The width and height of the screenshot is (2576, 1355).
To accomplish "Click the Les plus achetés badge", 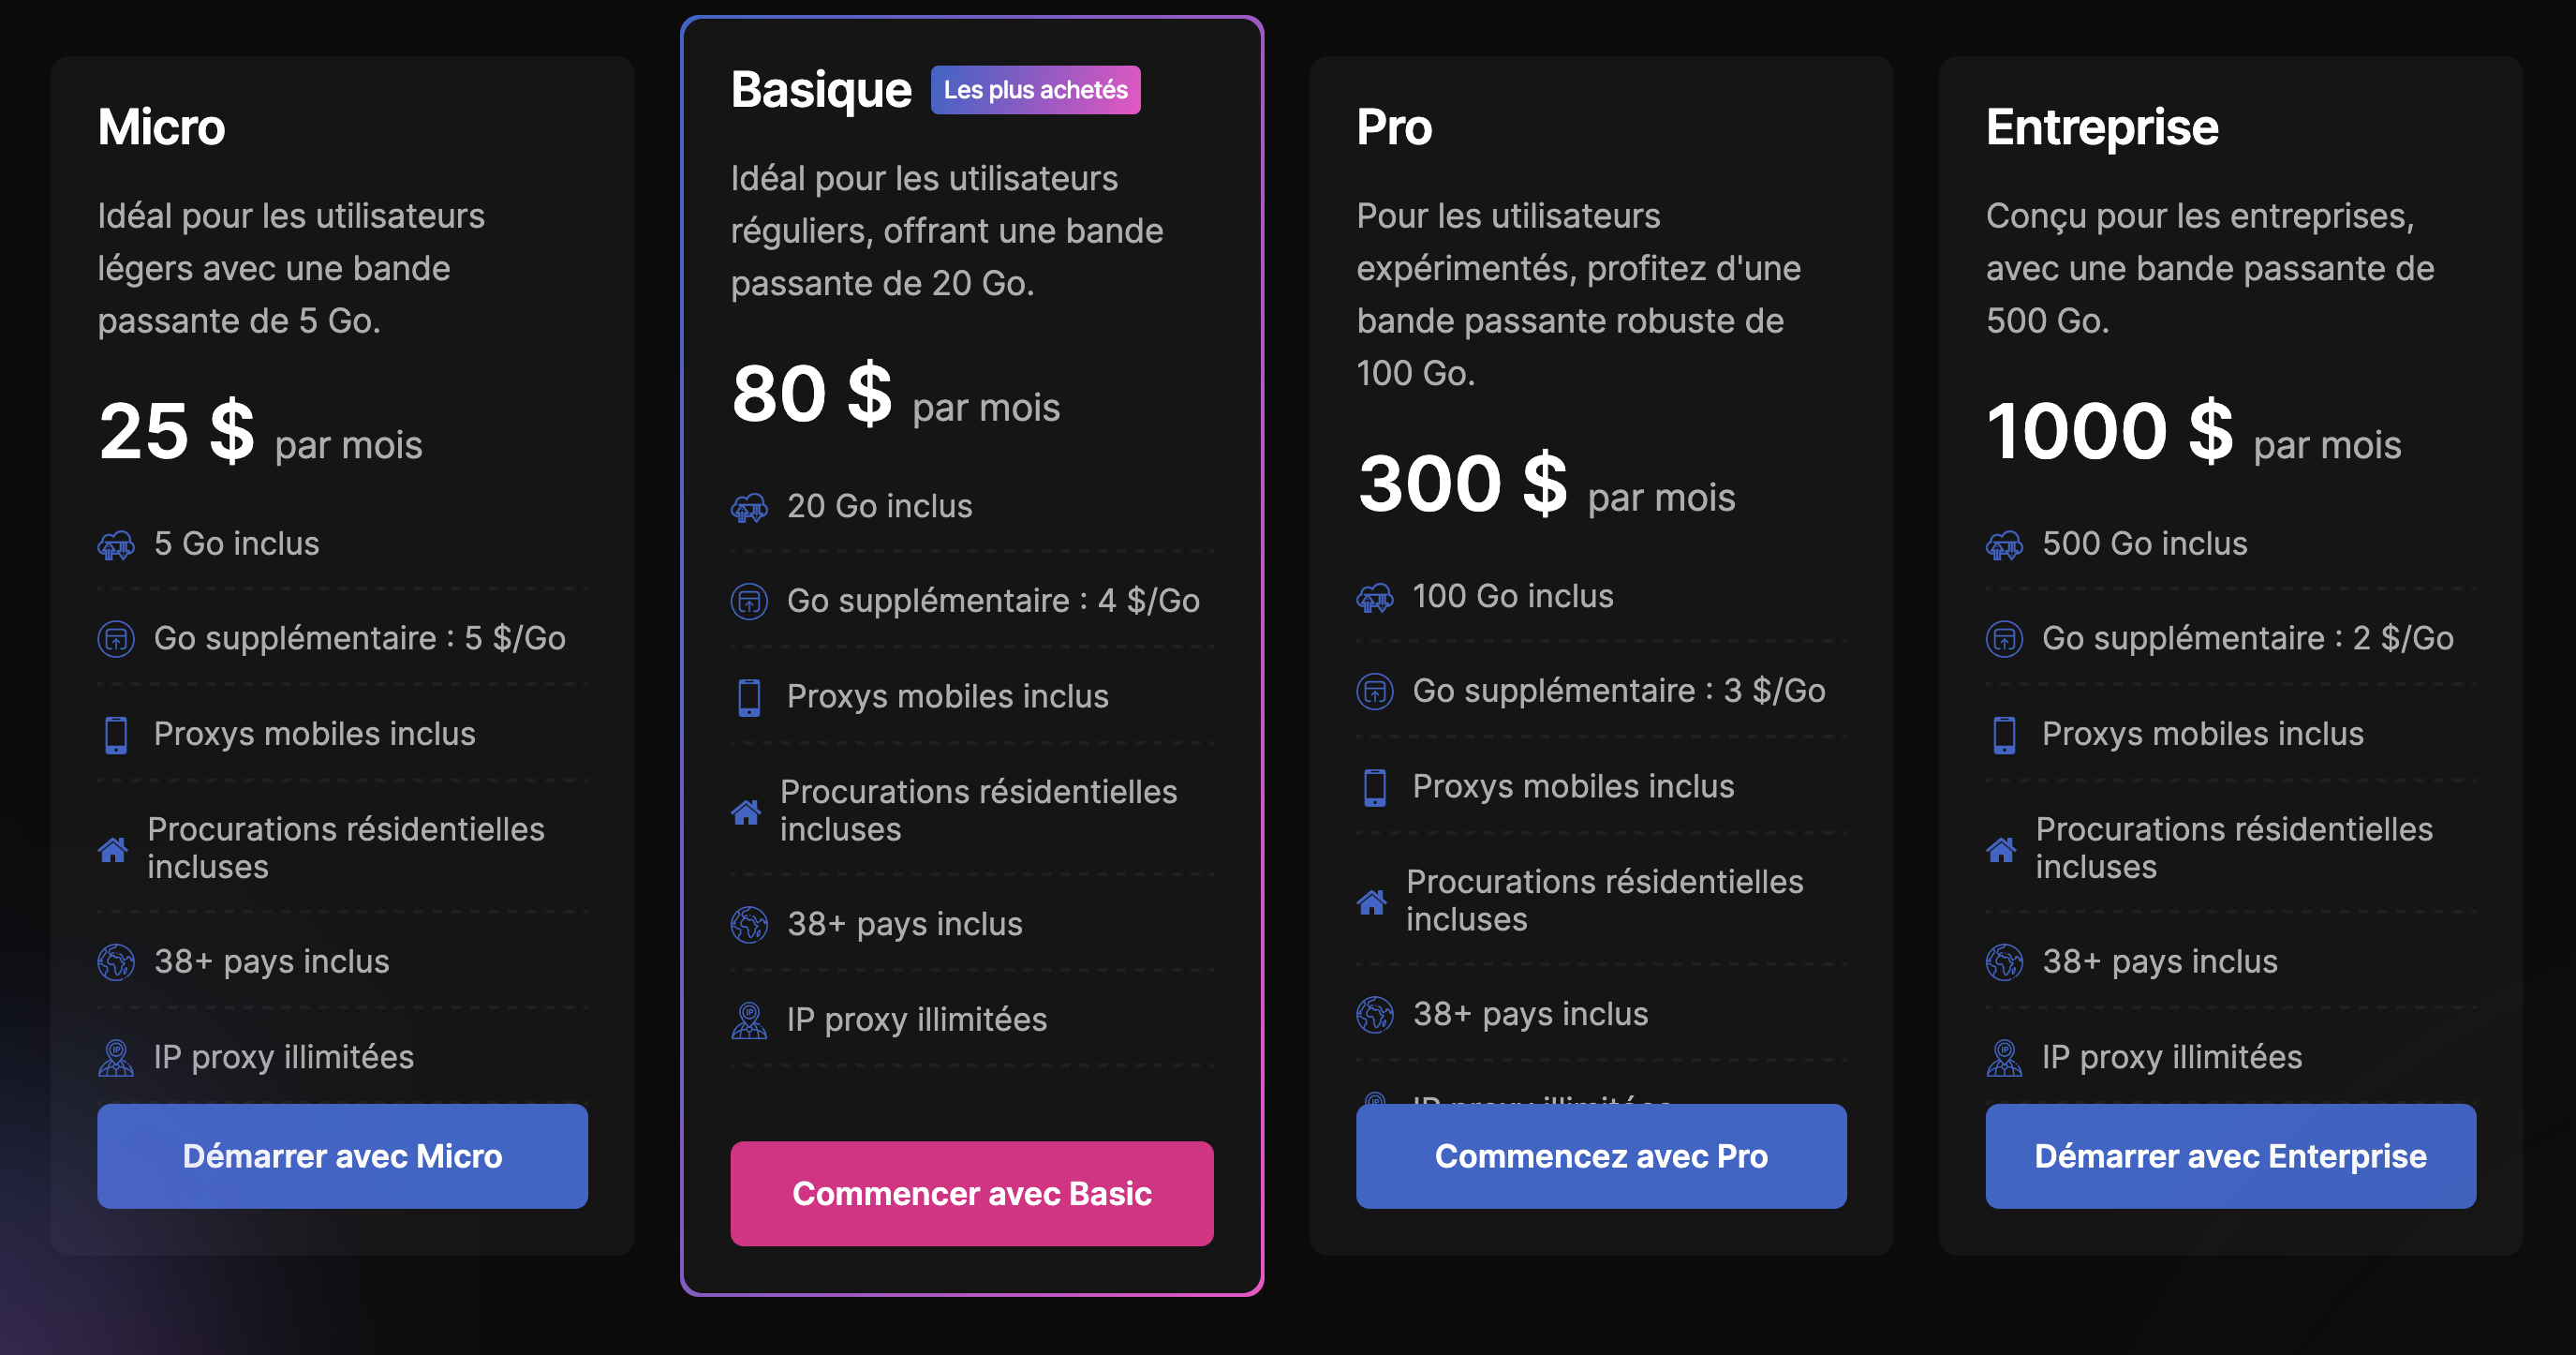I will (x=1035, y=90).
